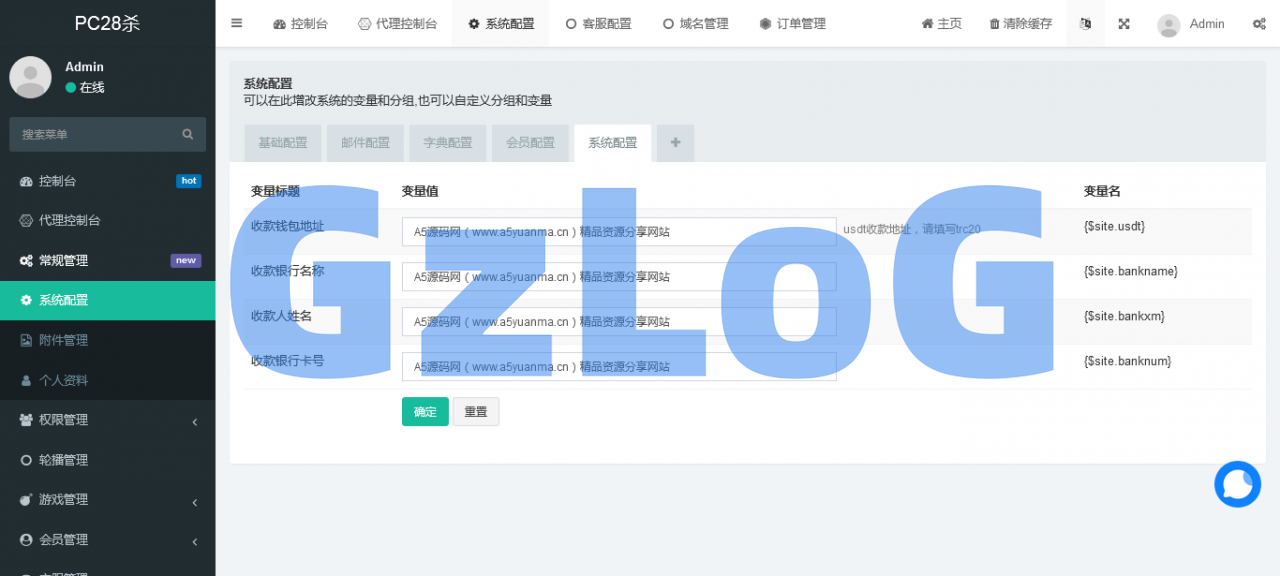Click the 在线 online status text
This screenshot has height=576, width=1280.
pyautogui.click(x=92, y=88)
